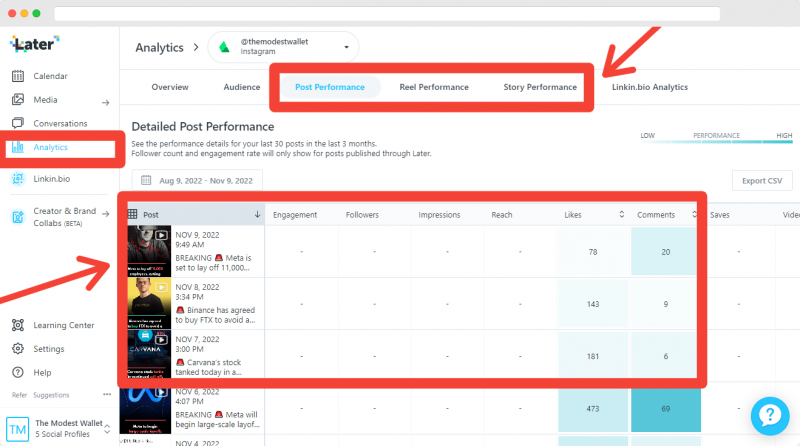
Task: Click the 143 likes cell
Action: [x=593, y=304]
